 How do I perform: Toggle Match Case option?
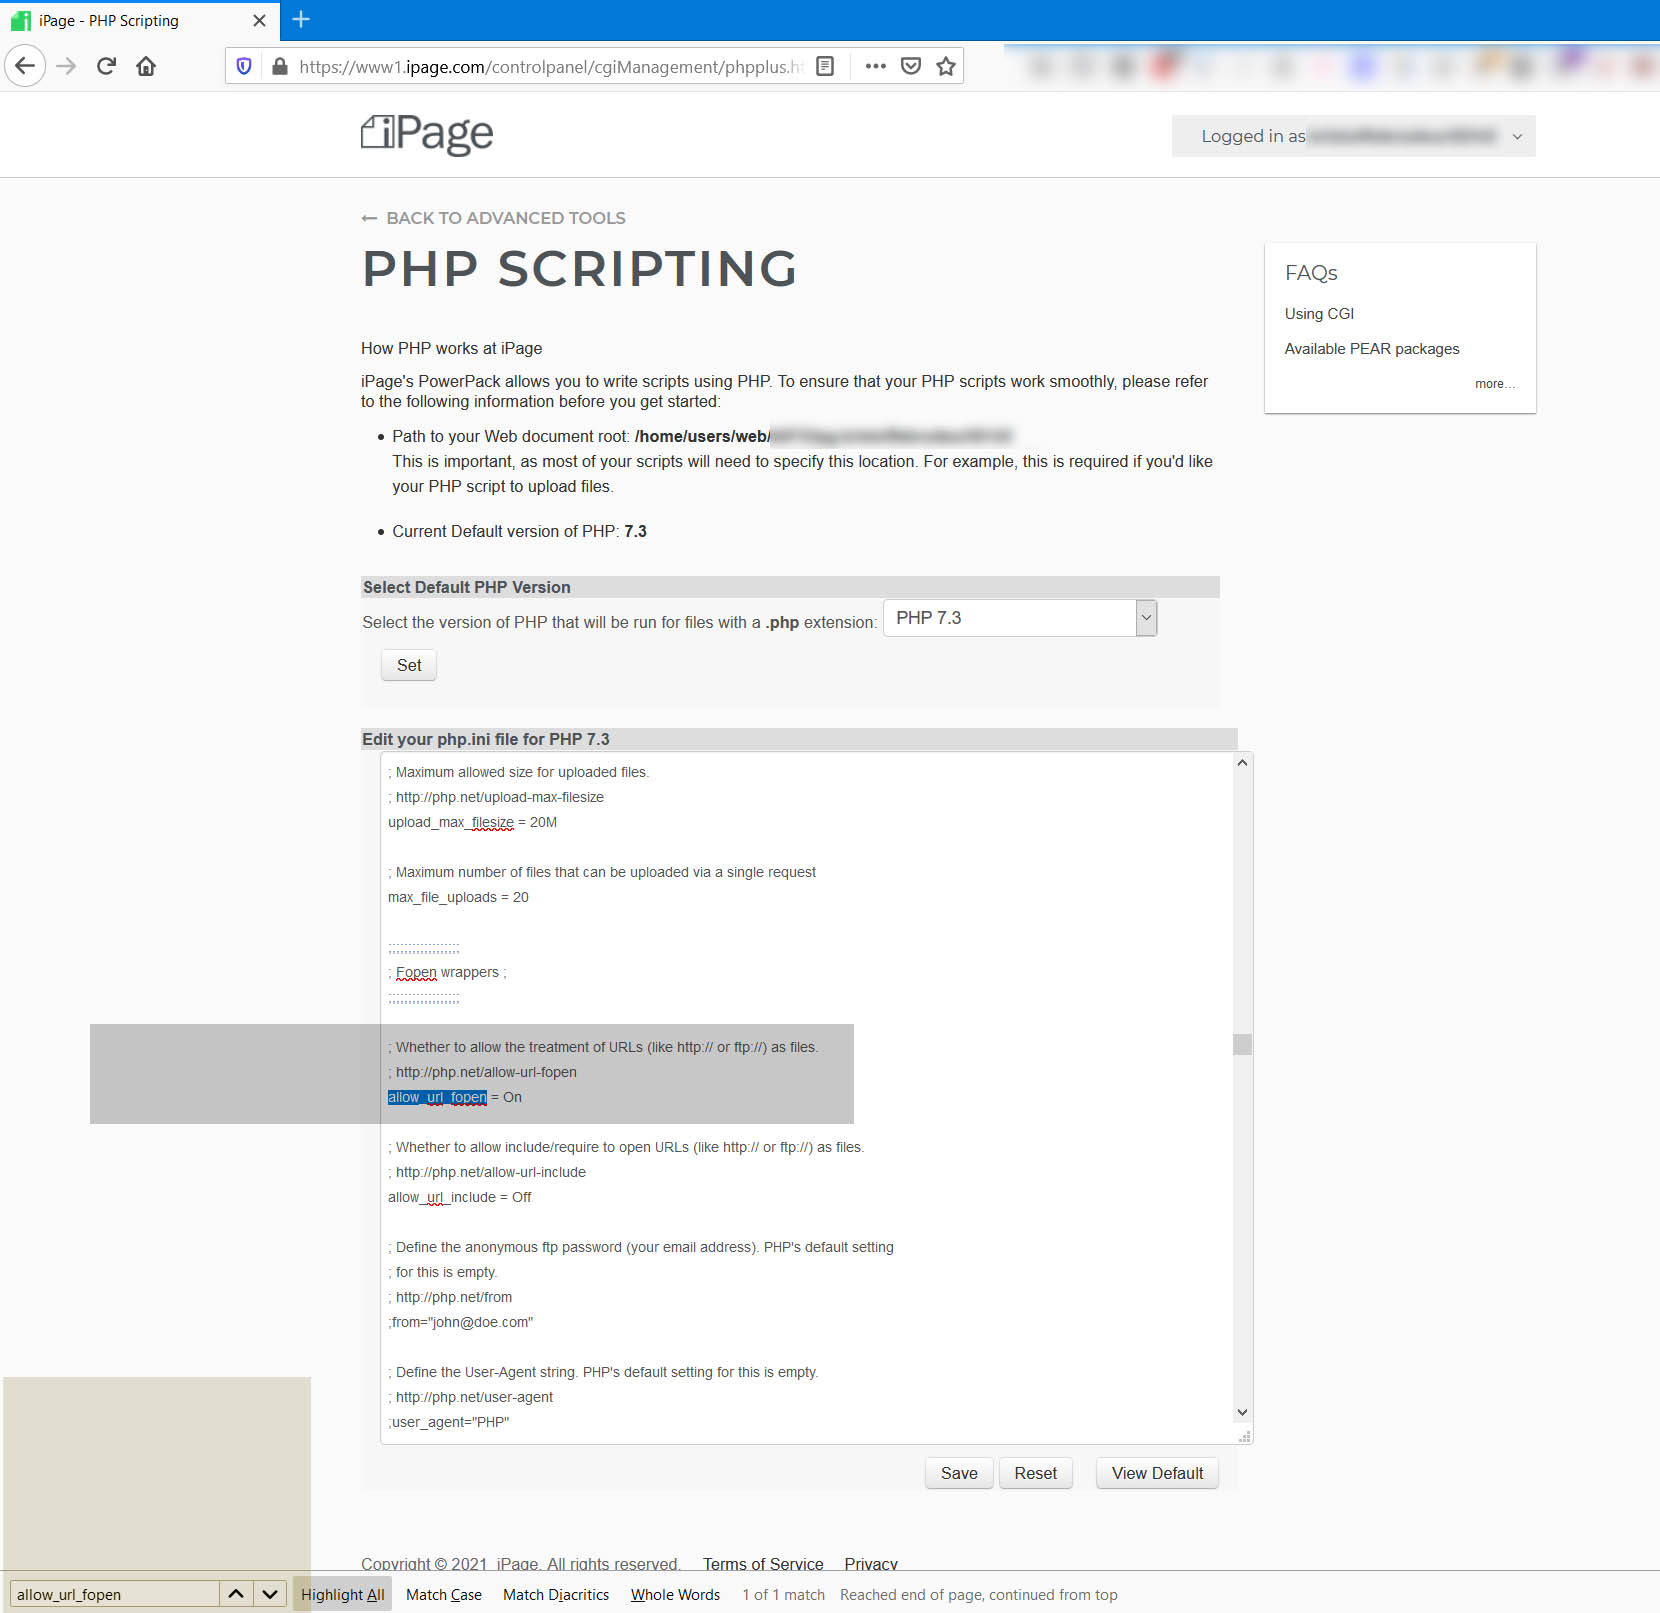click(x=444, y=1594)
